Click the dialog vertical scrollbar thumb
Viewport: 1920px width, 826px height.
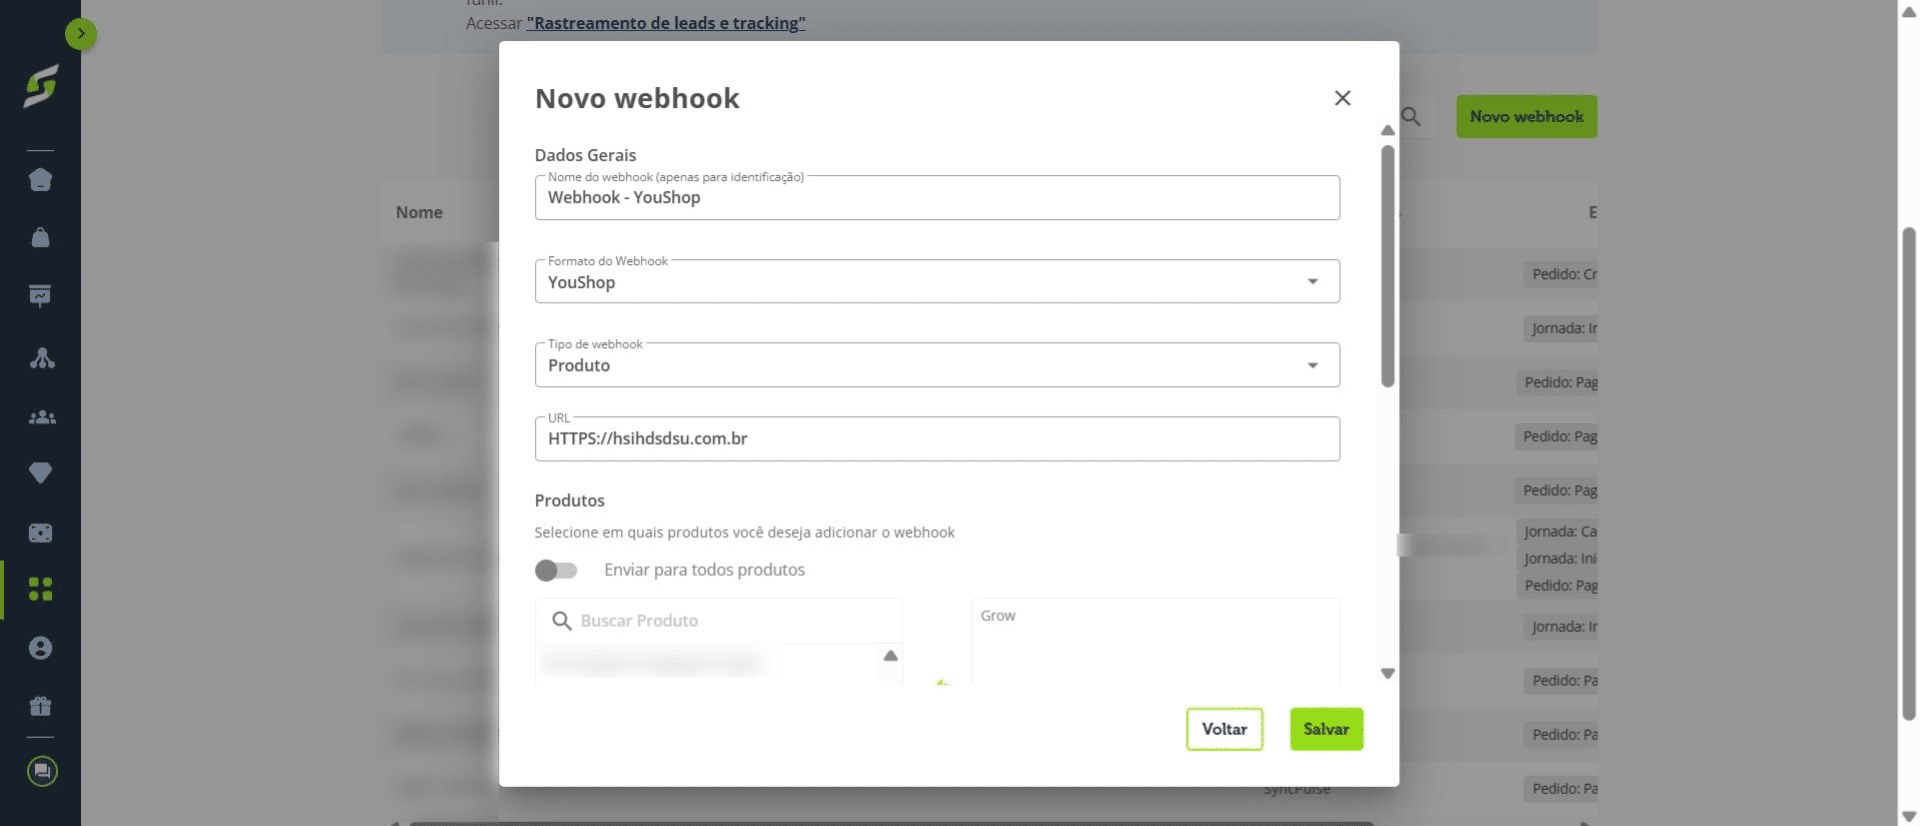1387,266
